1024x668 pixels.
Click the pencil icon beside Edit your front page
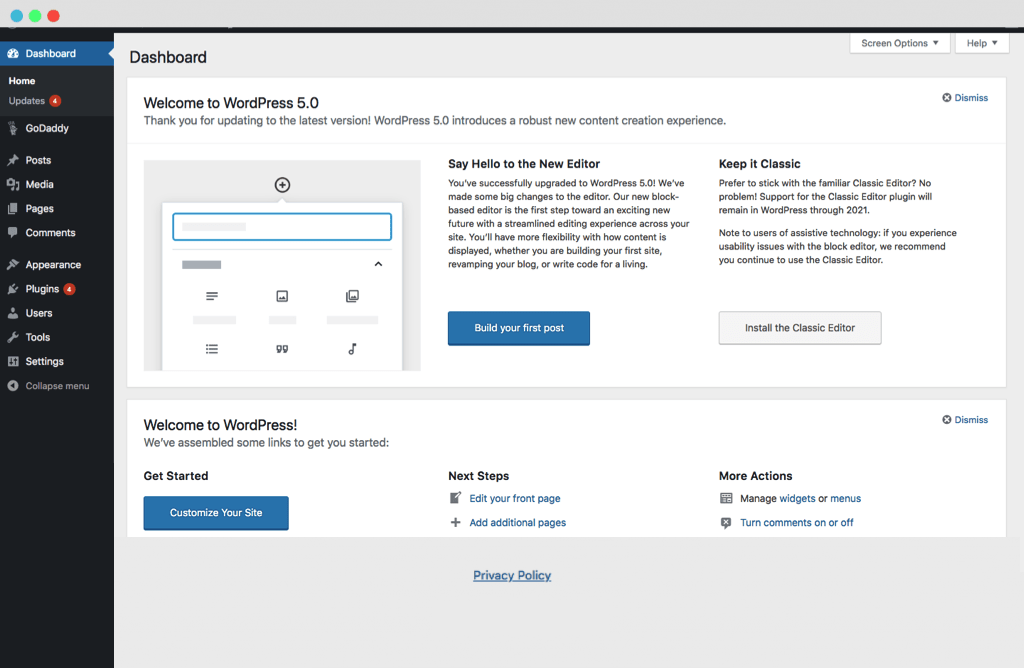(x=453, y=498)
